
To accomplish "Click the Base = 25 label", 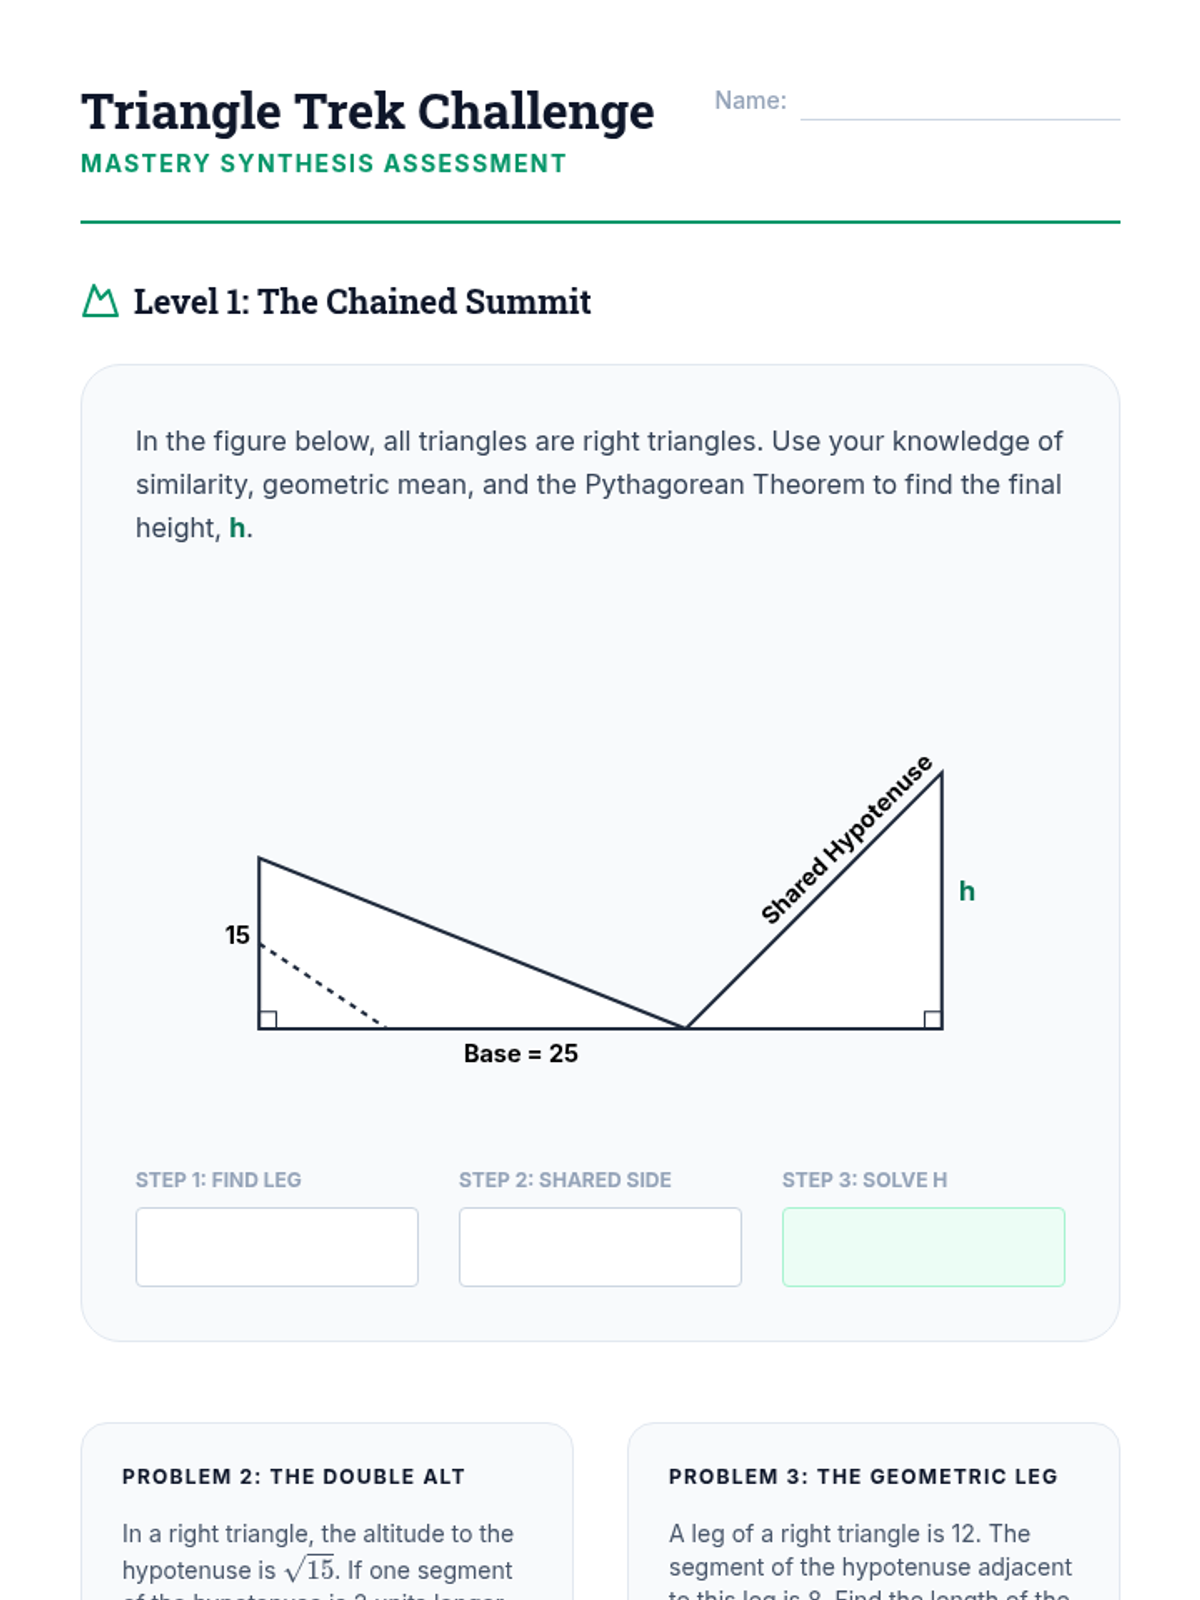I will point(521,1053).
